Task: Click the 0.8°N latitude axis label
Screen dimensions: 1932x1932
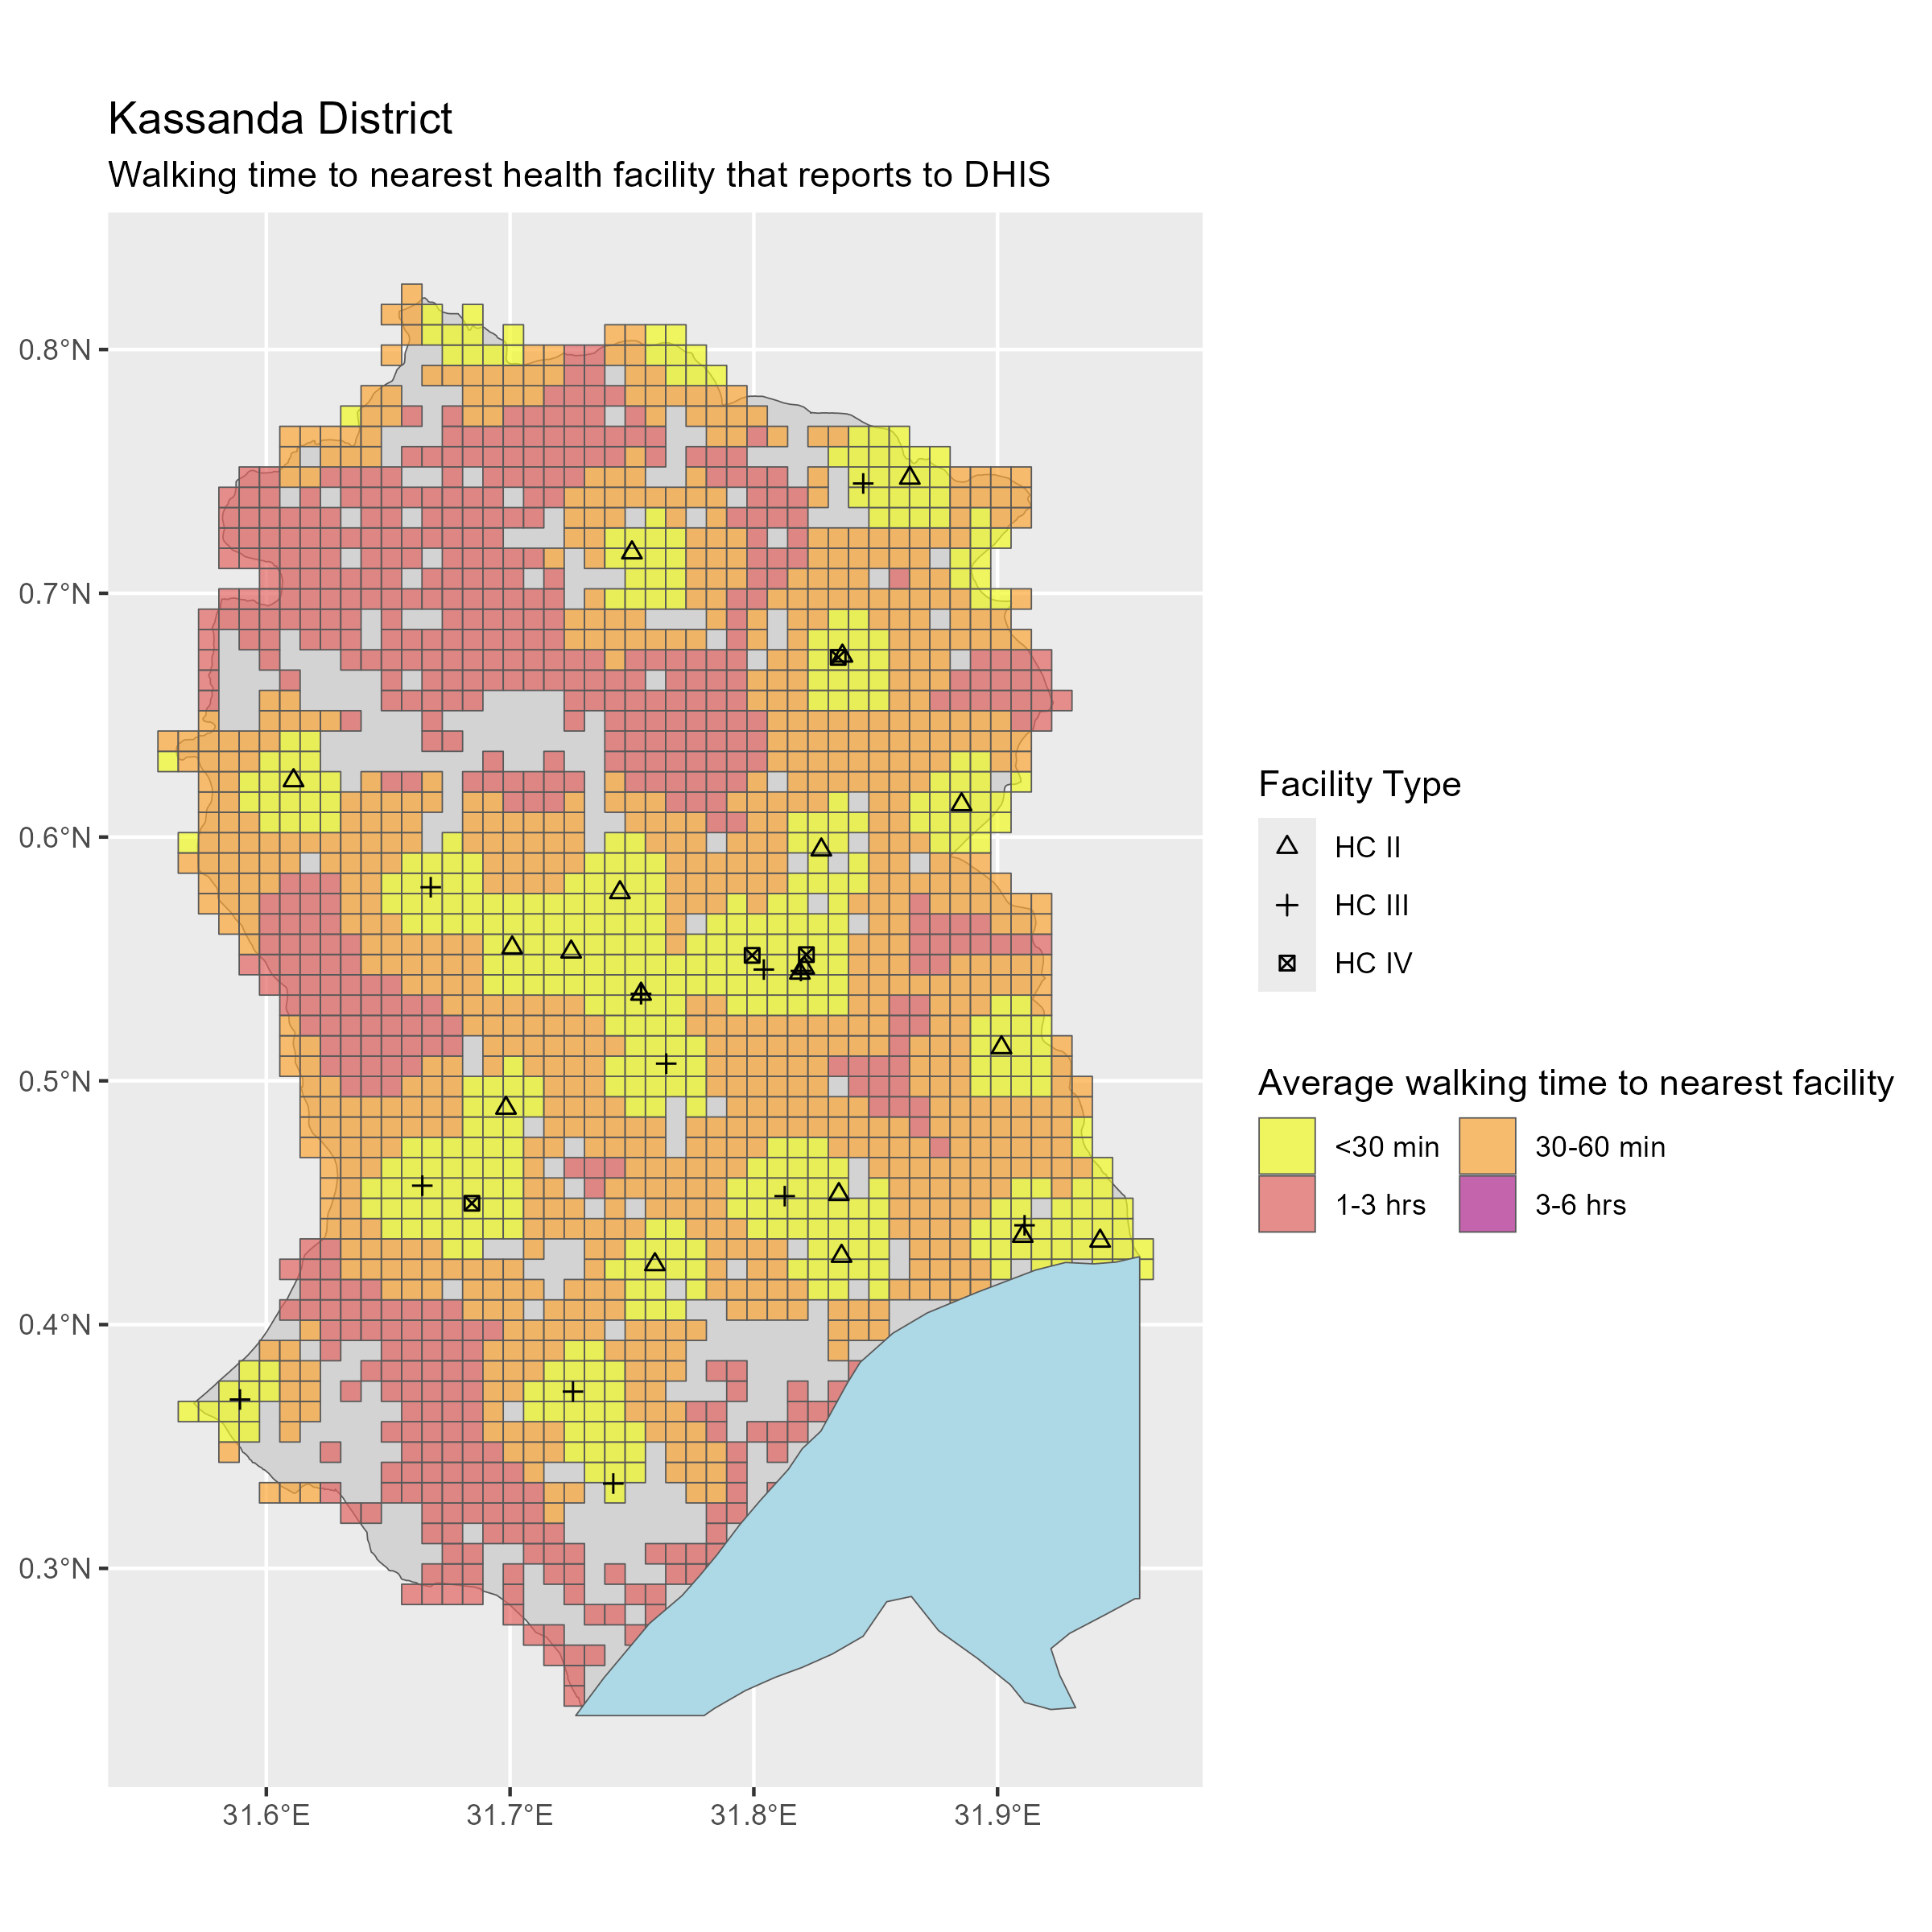Action: [55, 350]
